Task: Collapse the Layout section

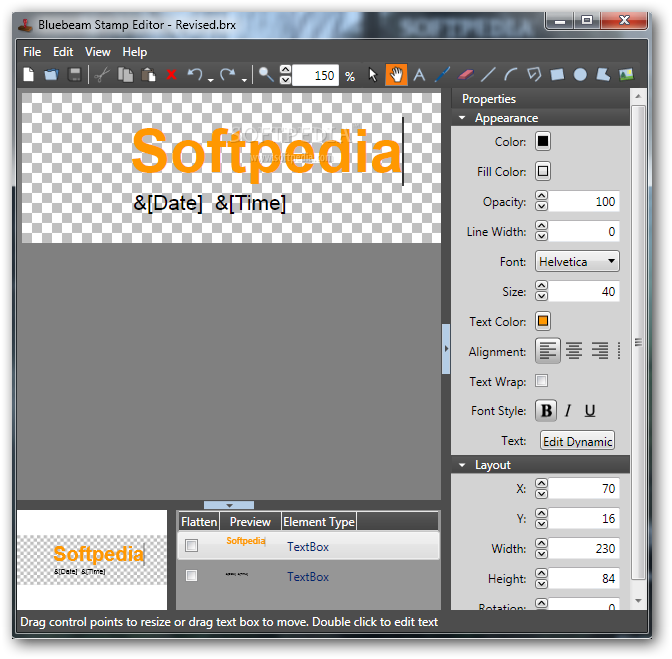Action: 462,465
